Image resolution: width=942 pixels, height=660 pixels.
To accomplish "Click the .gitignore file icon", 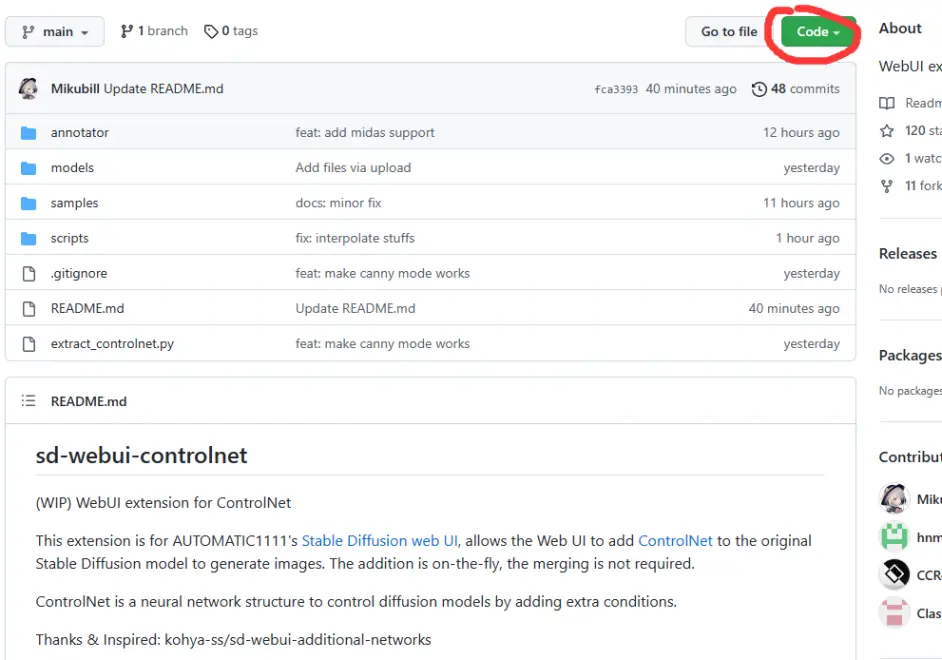I will 28,273.
